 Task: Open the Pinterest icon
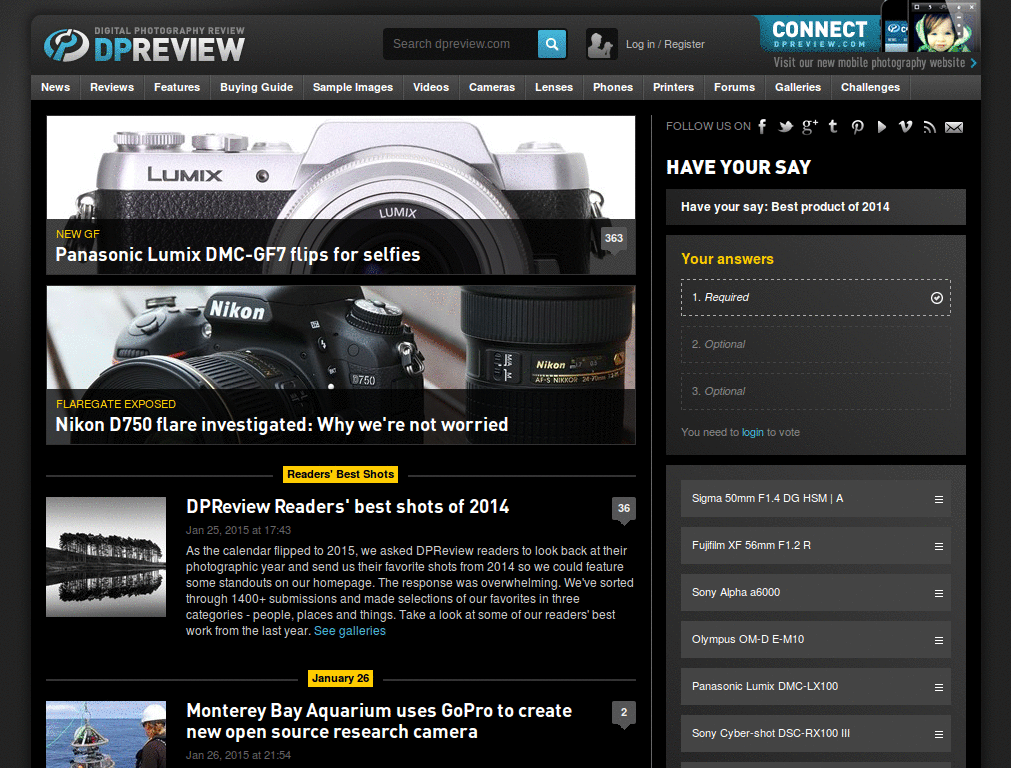point(857,126)
